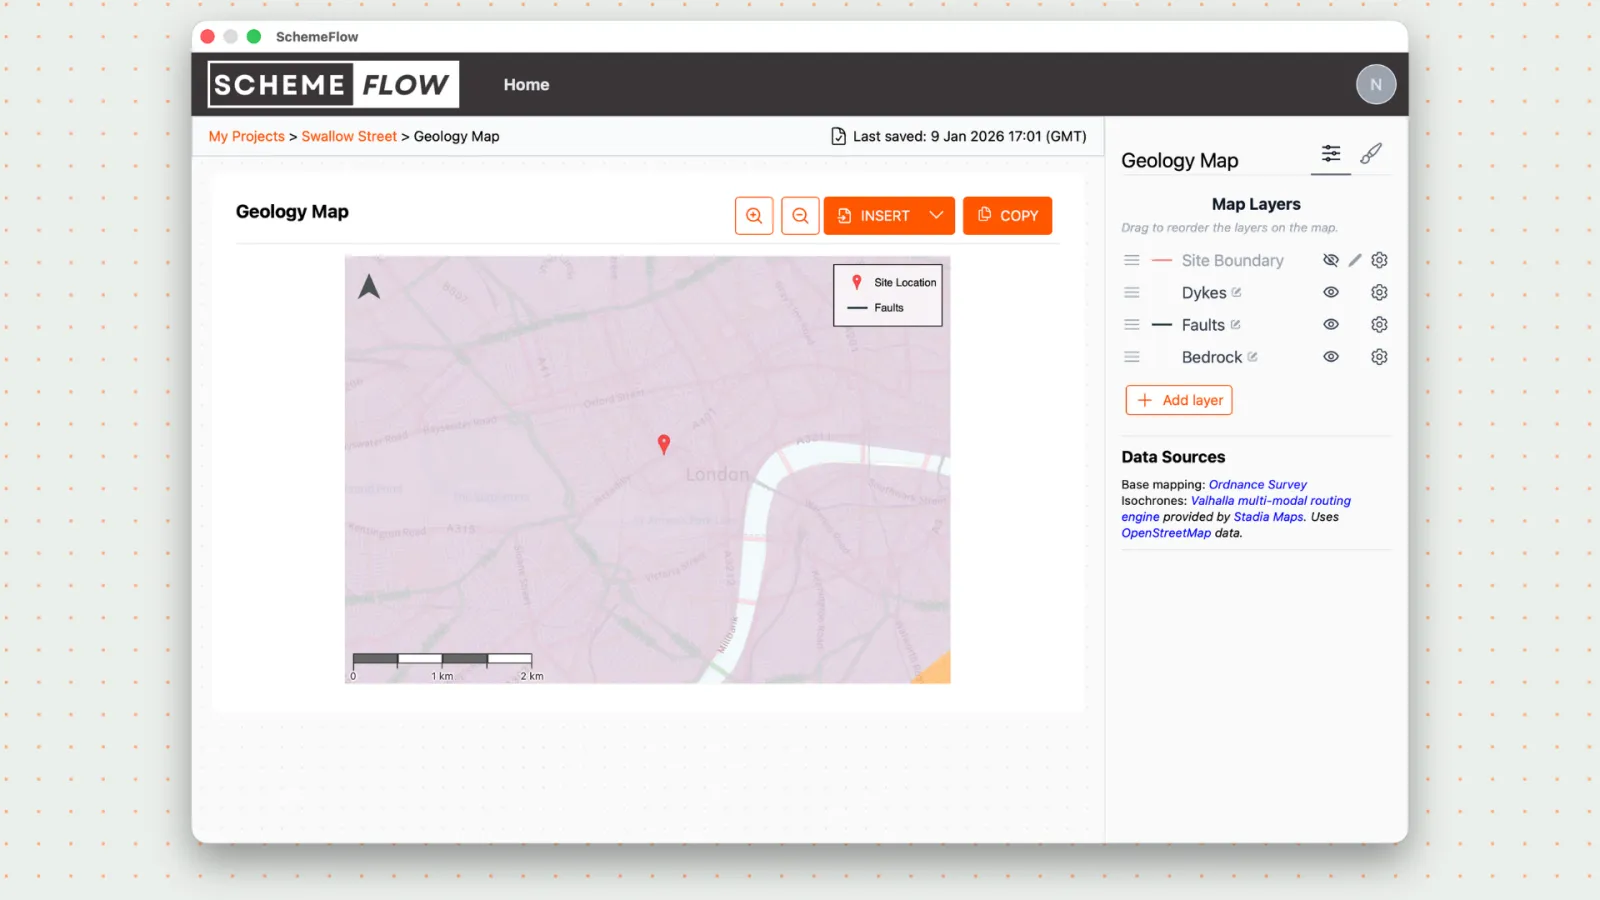
Task: Open the Ordnance Survey link
Action: pyautogui.click(x=1257, y=484)
